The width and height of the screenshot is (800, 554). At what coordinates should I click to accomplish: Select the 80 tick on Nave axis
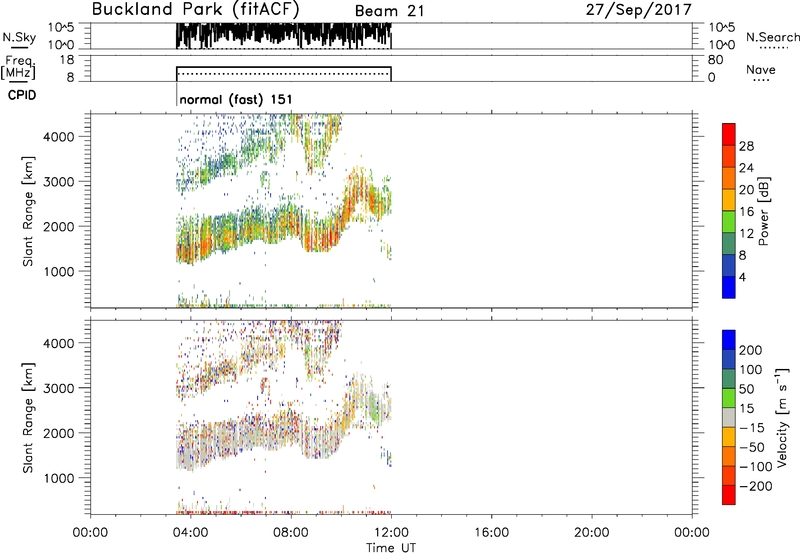pyautogui.click(x=715, y=60)
